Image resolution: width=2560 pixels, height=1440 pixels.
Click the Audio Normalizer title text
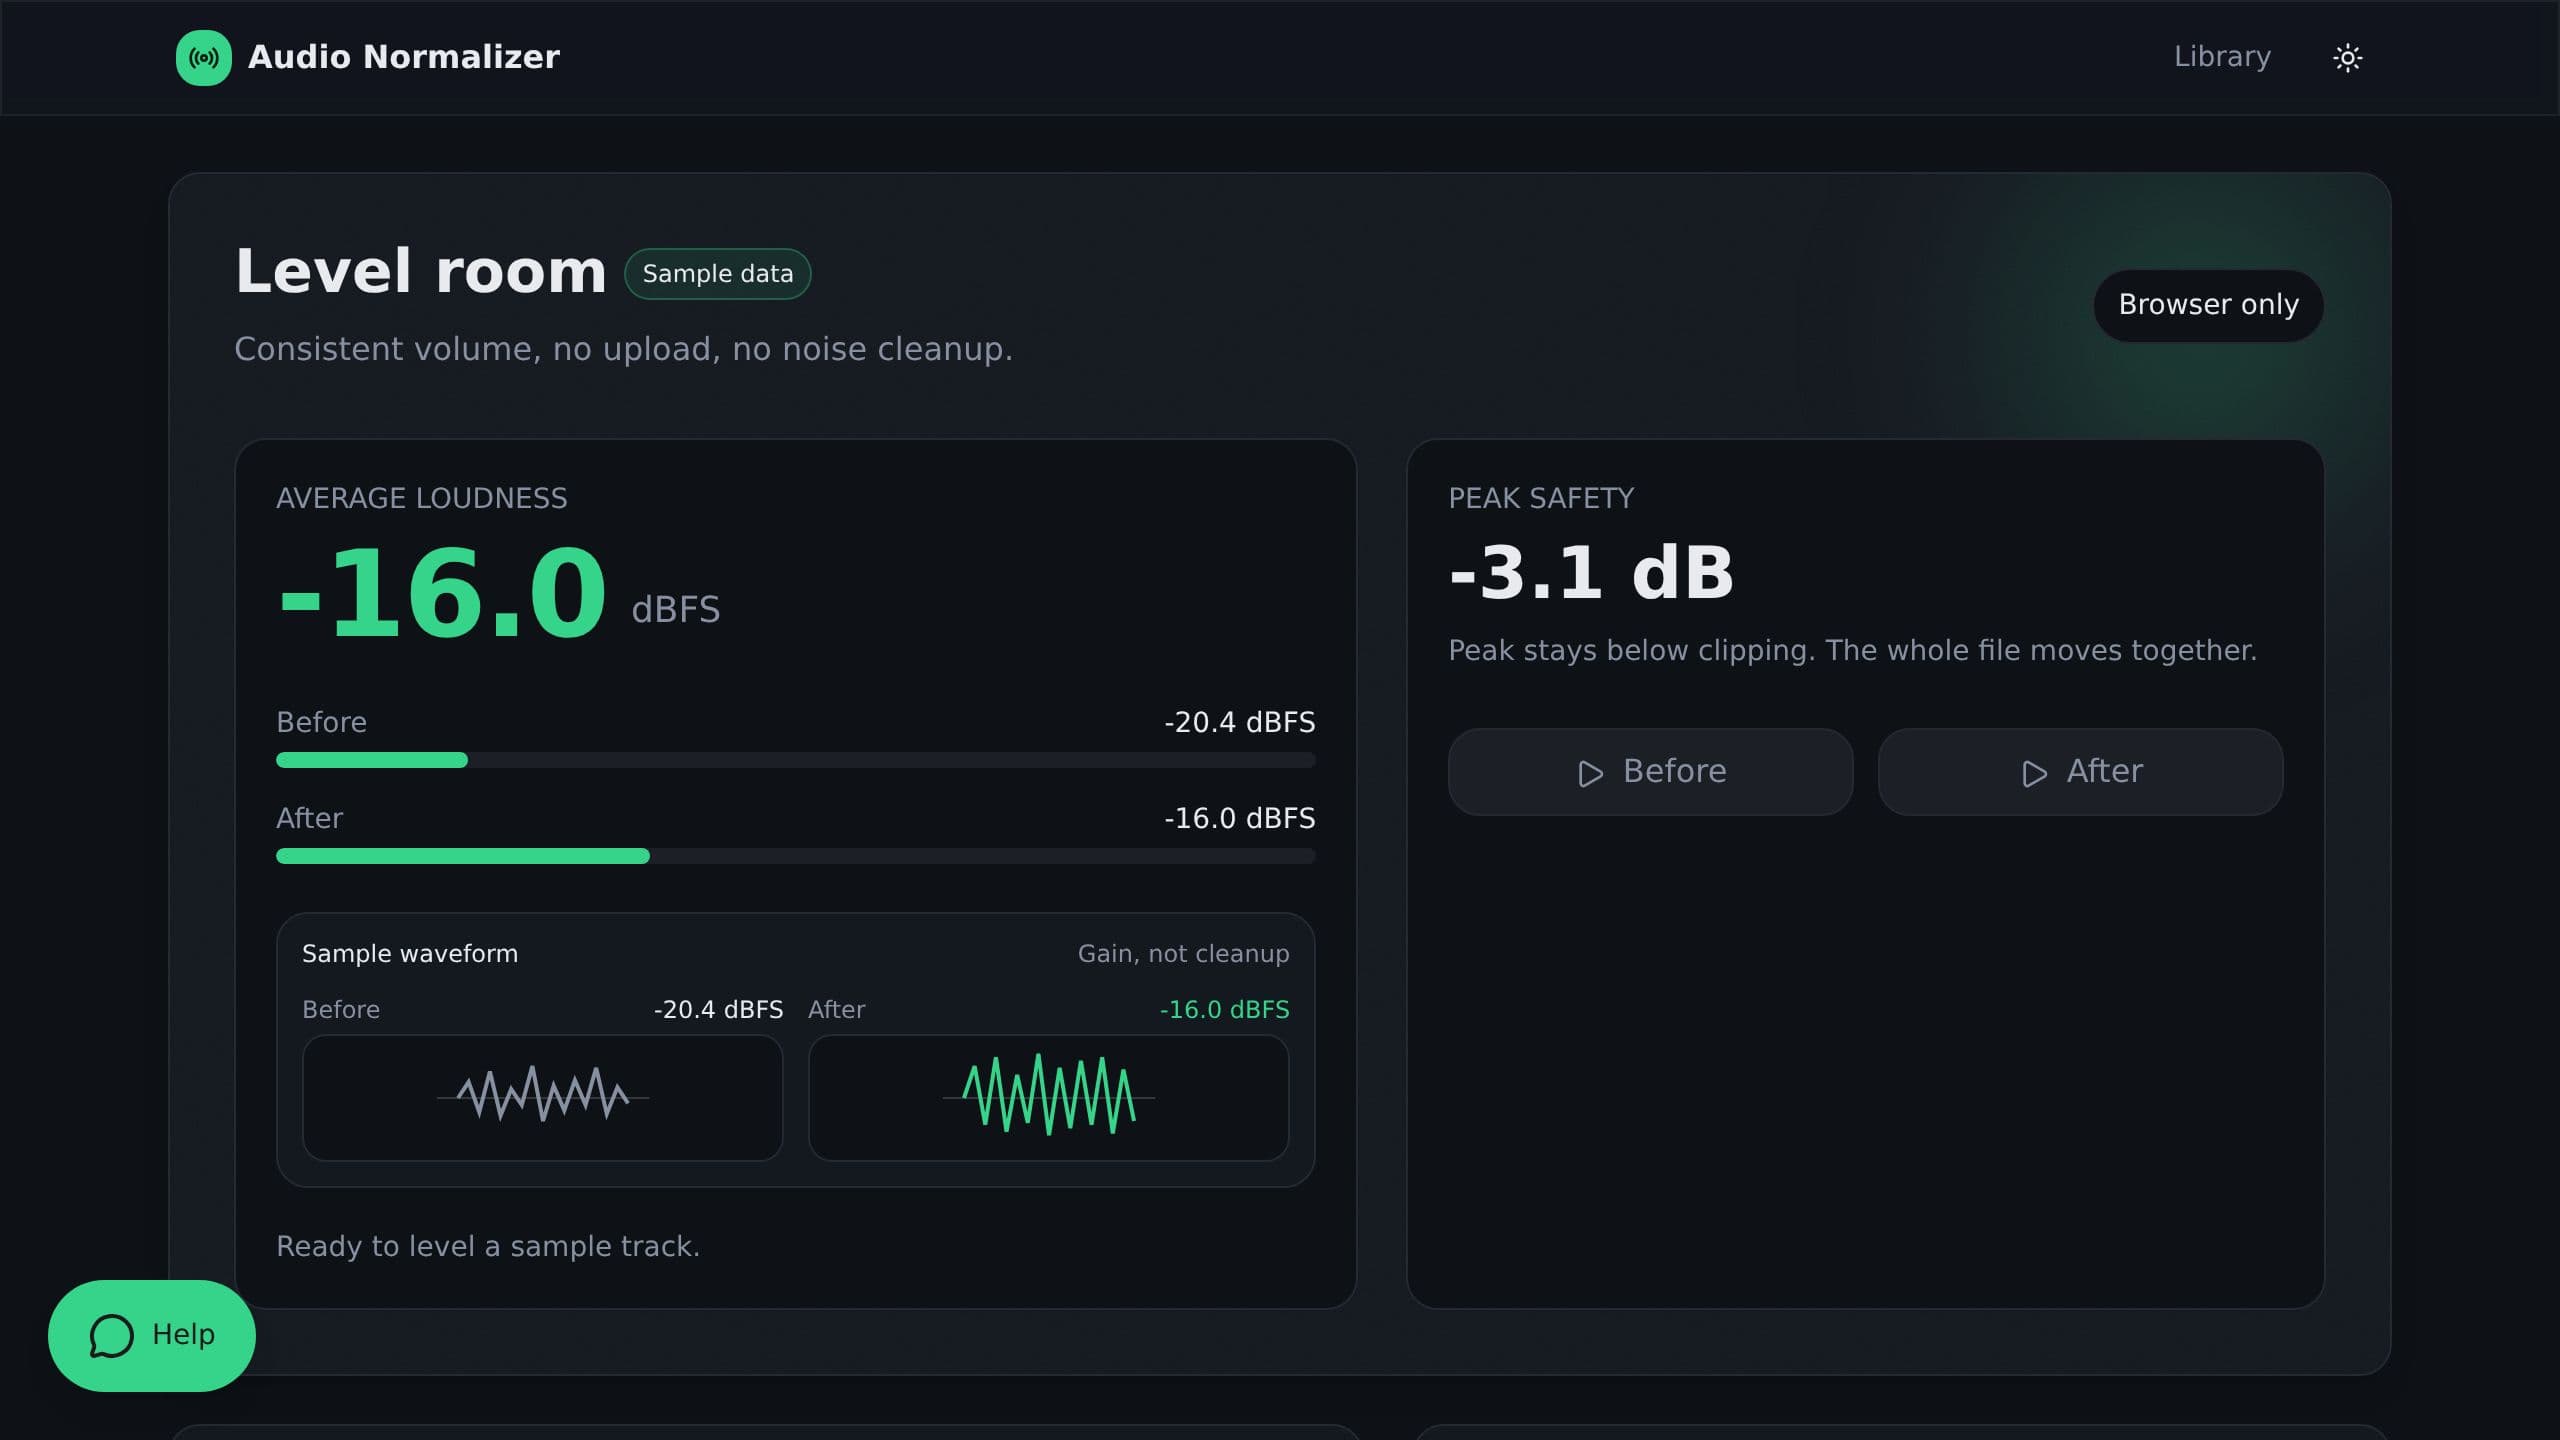click(x=403, y=57)
